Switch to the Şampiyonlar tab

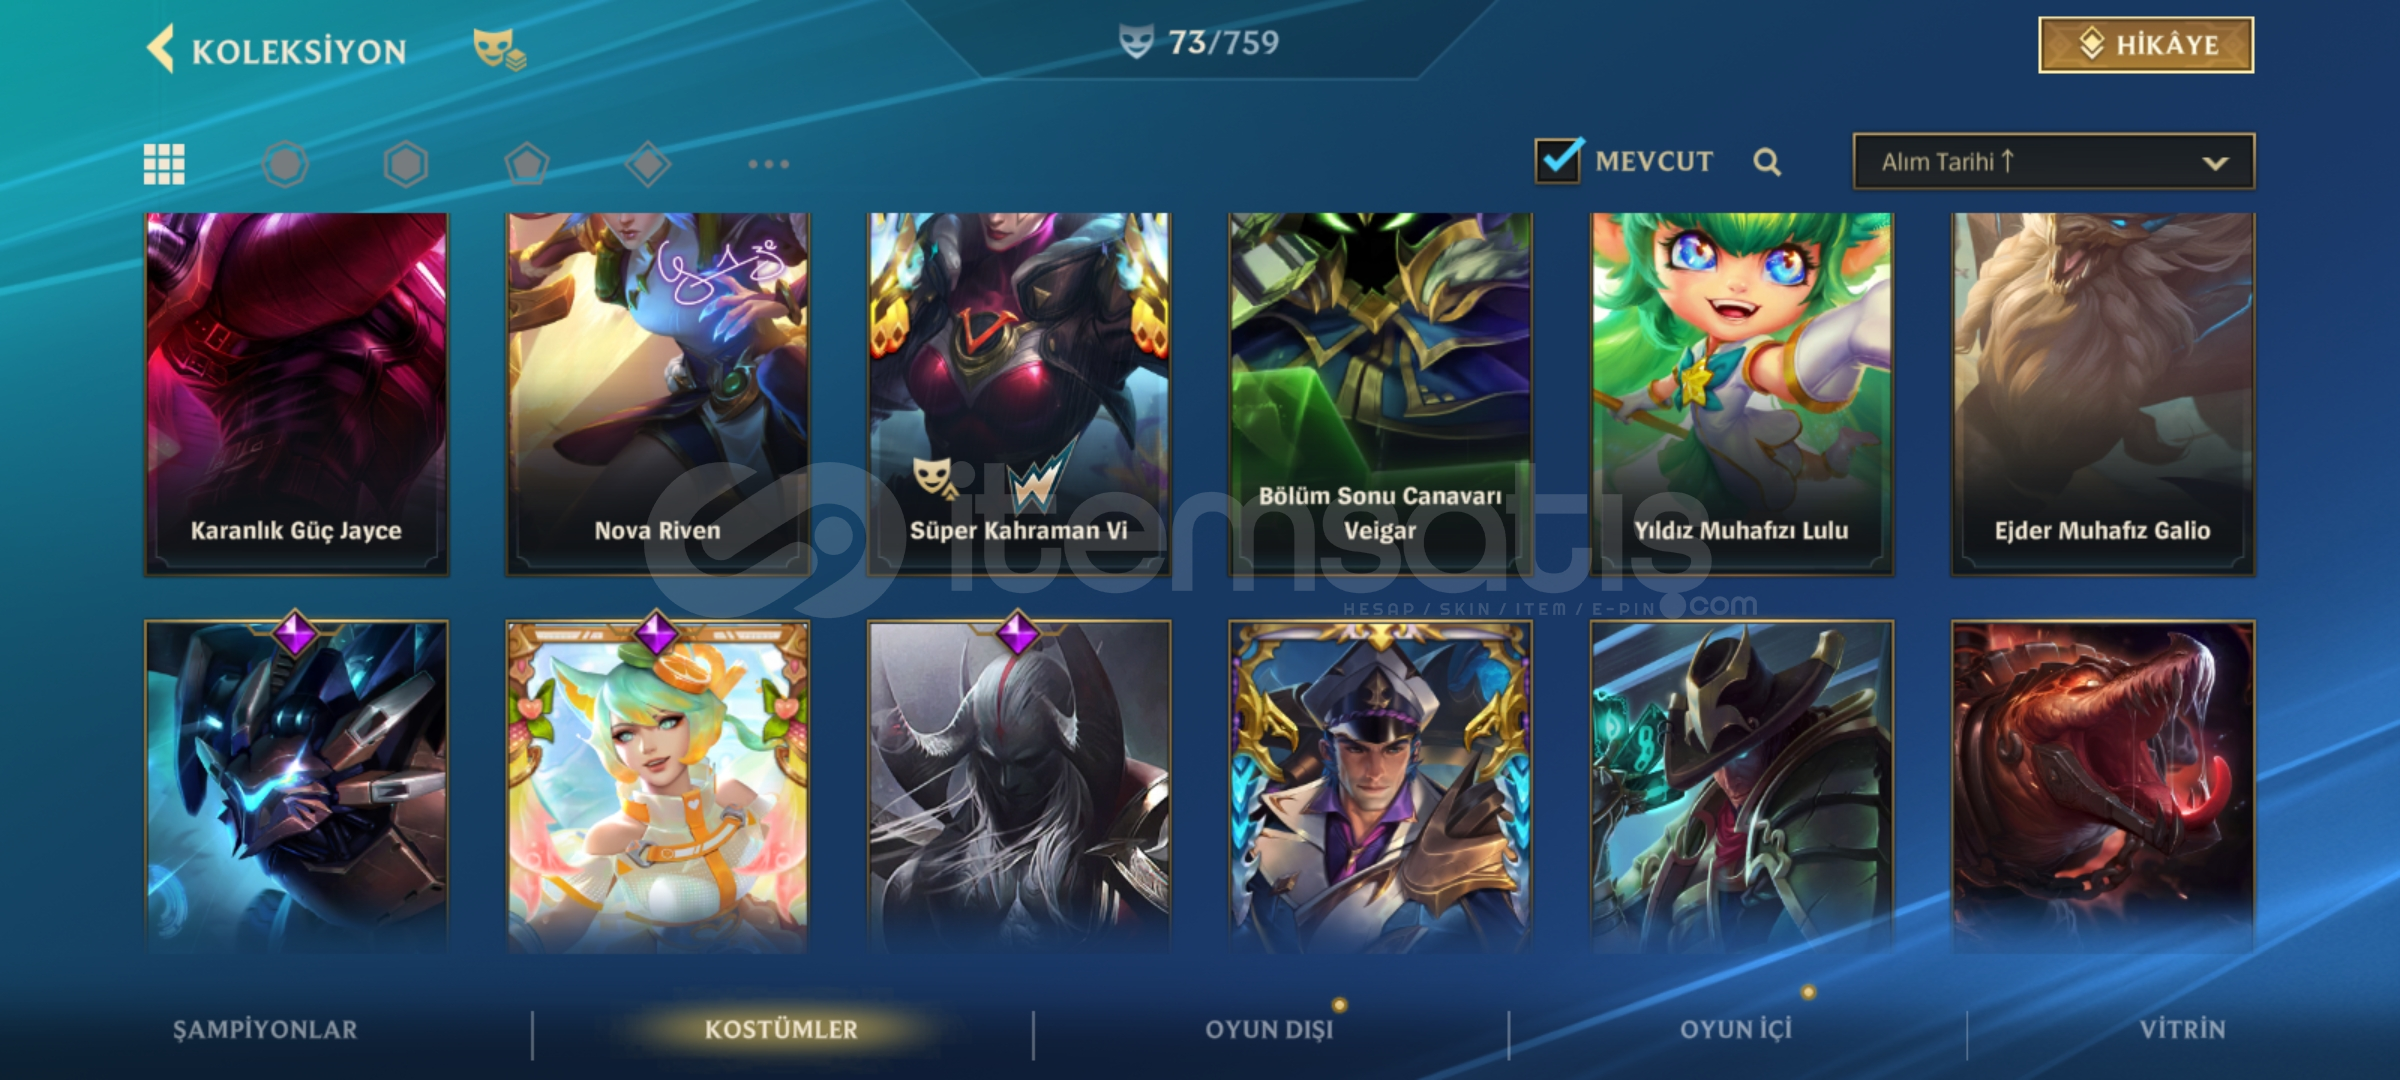click(265, 1029)
